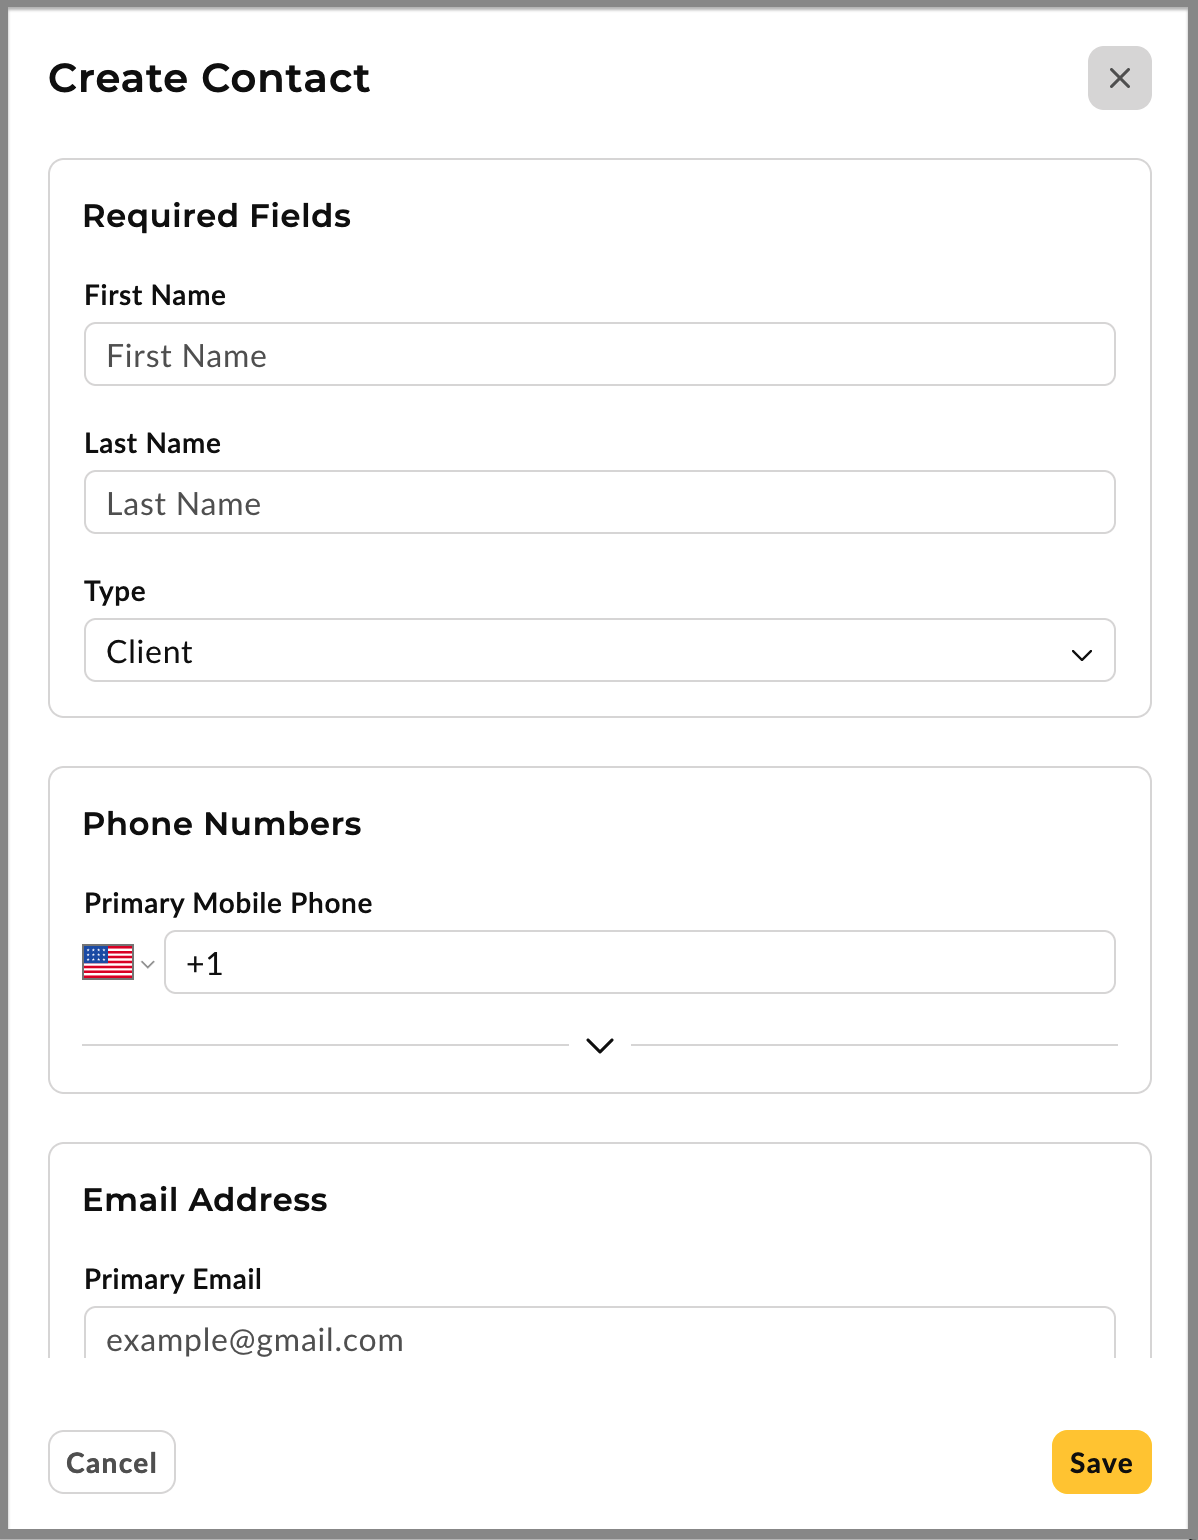Click the downward chevron in the Type field

tap(1081, 655)
